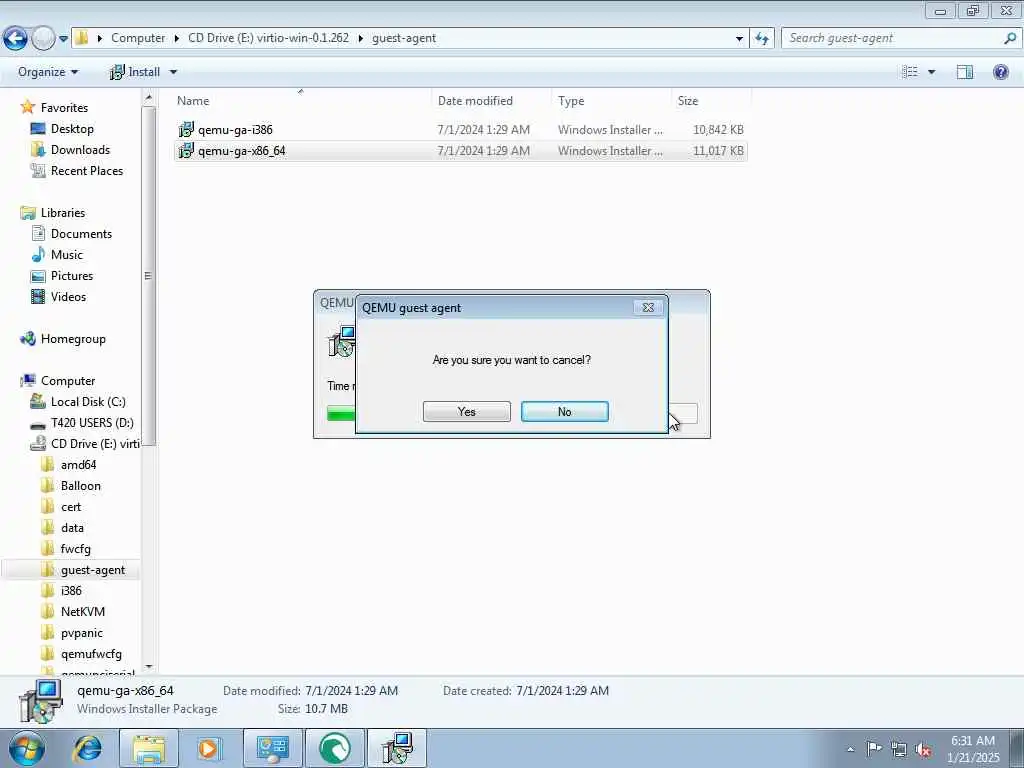Open the Organize menu

tap(48, 72)
